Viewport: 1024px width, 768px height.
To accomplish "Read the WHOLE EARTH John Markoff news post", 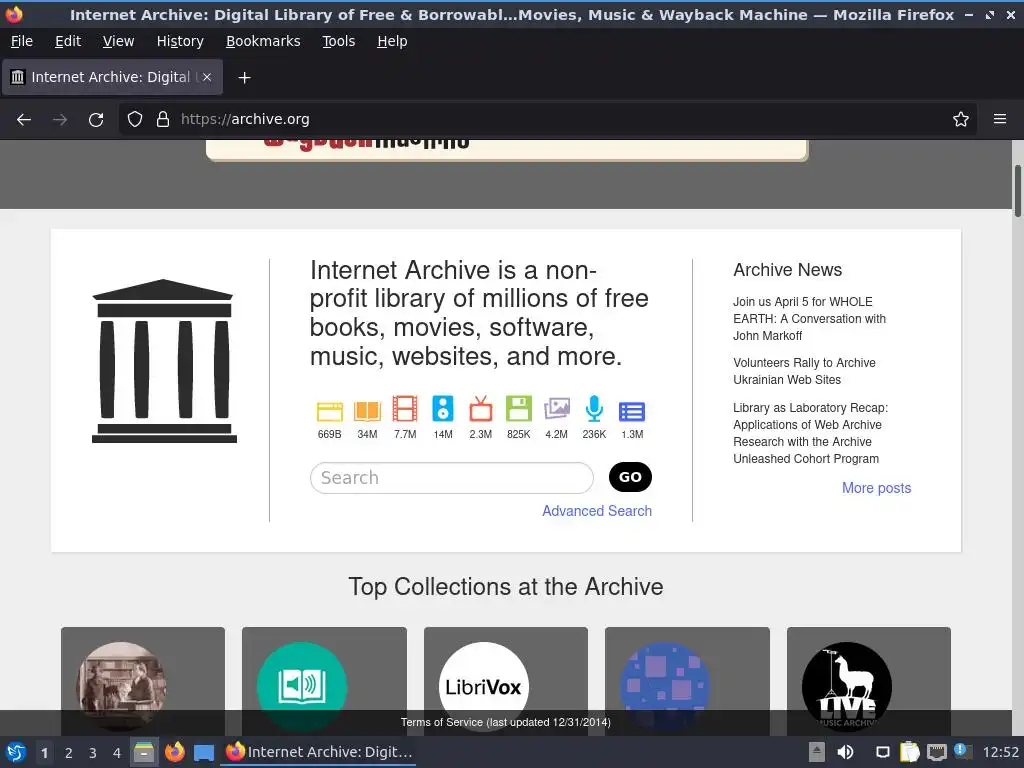I will (x=809, y=319).
